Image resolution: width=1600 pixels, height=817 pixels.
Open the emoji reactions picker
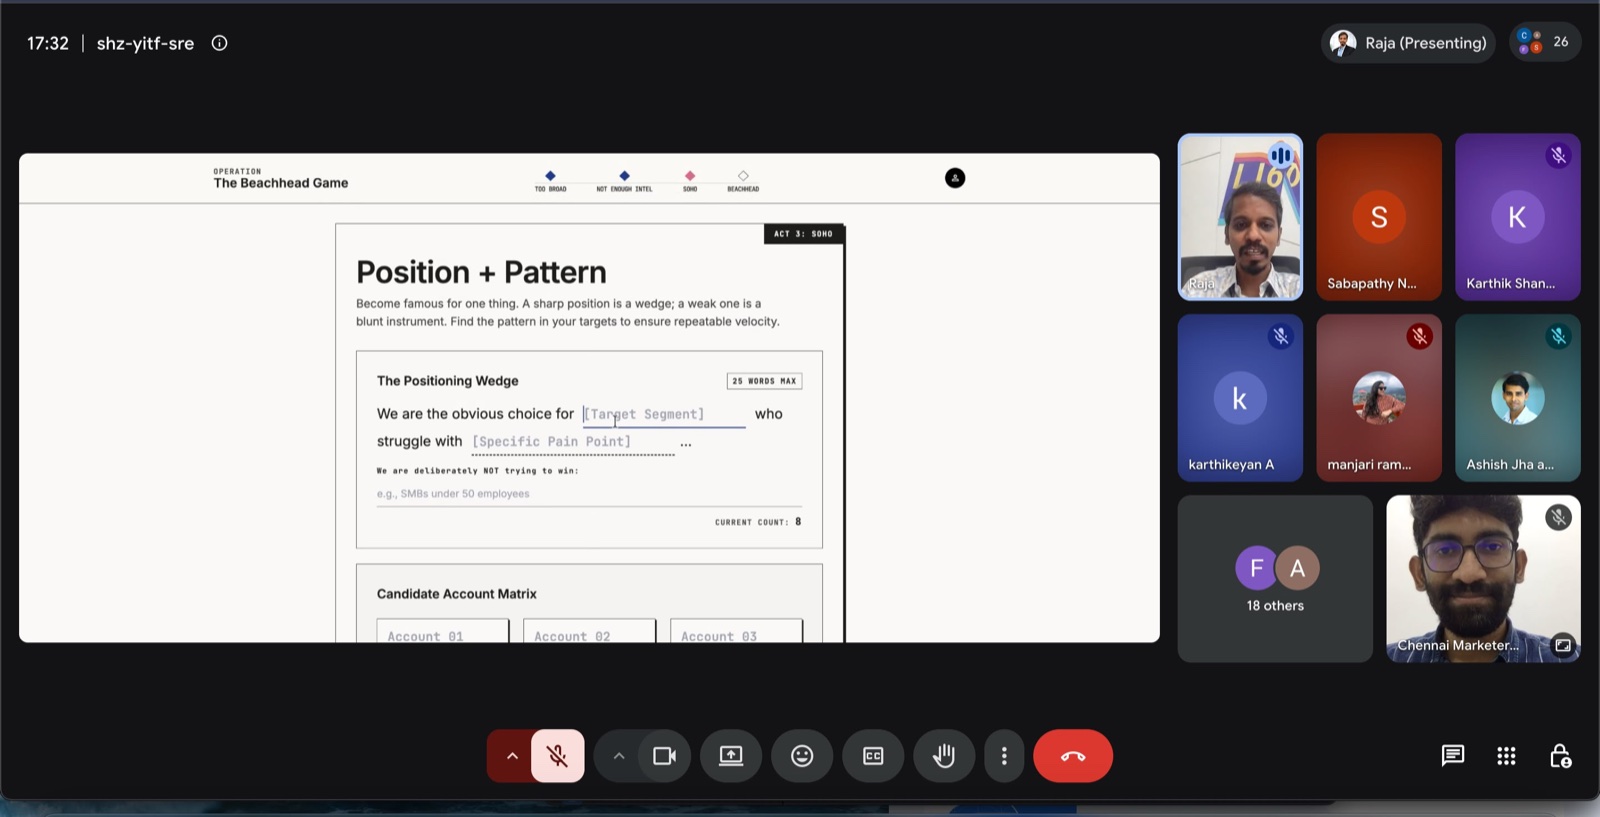pos(802,756)
